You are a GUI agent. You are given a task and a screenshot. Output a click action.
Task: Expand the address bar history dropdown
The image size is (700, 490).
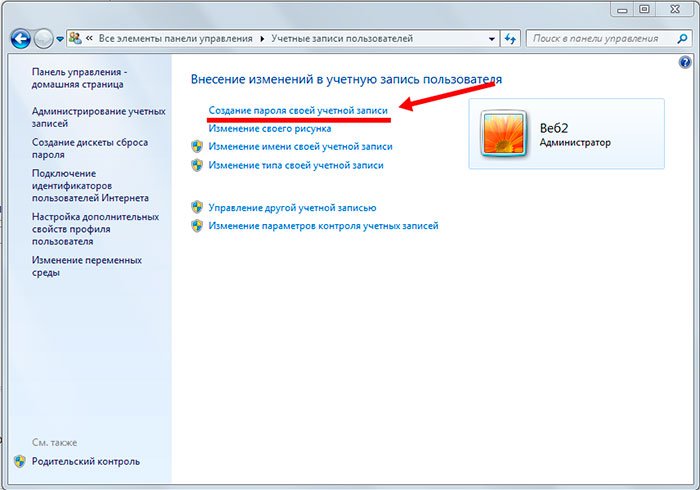(492, 39)
